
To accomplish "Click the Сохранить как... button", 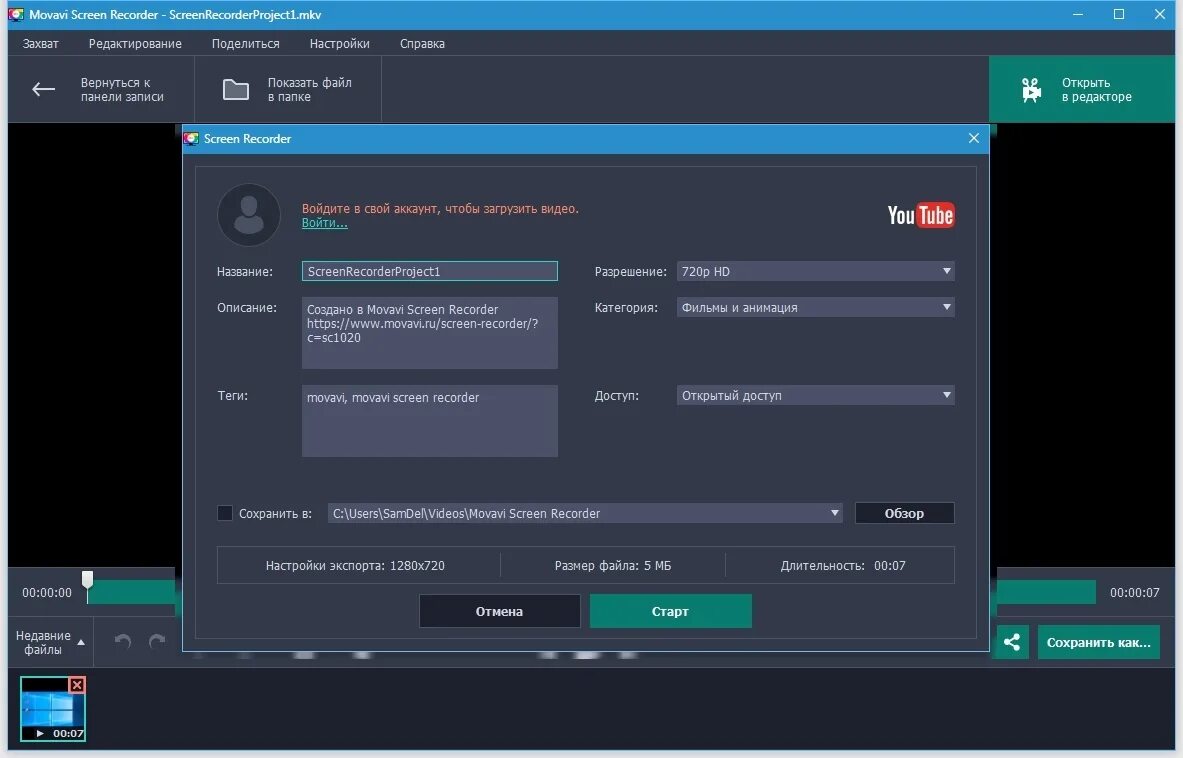I will (1098, 643).
